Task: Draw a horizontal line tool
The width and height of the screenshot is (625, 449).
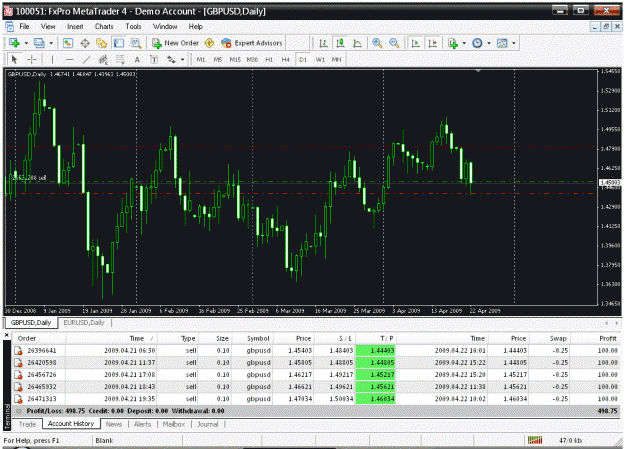Action: [x=69, y=60]
